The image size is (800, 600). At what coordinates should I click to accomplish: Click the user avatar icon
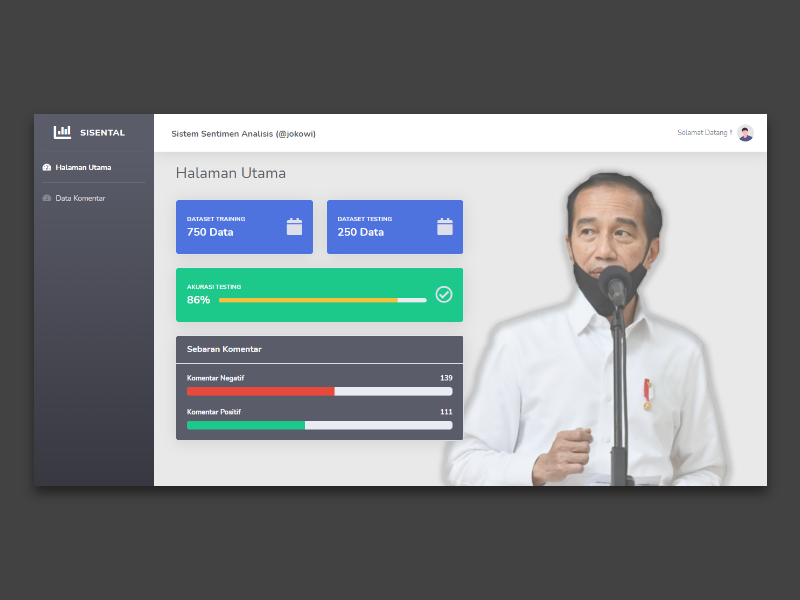[745, 133]
